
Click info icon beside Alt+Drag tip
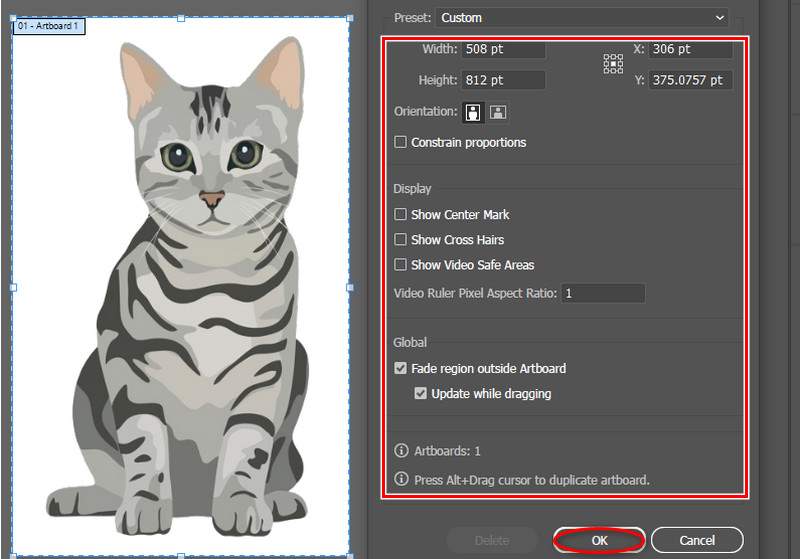coord(401,479)
